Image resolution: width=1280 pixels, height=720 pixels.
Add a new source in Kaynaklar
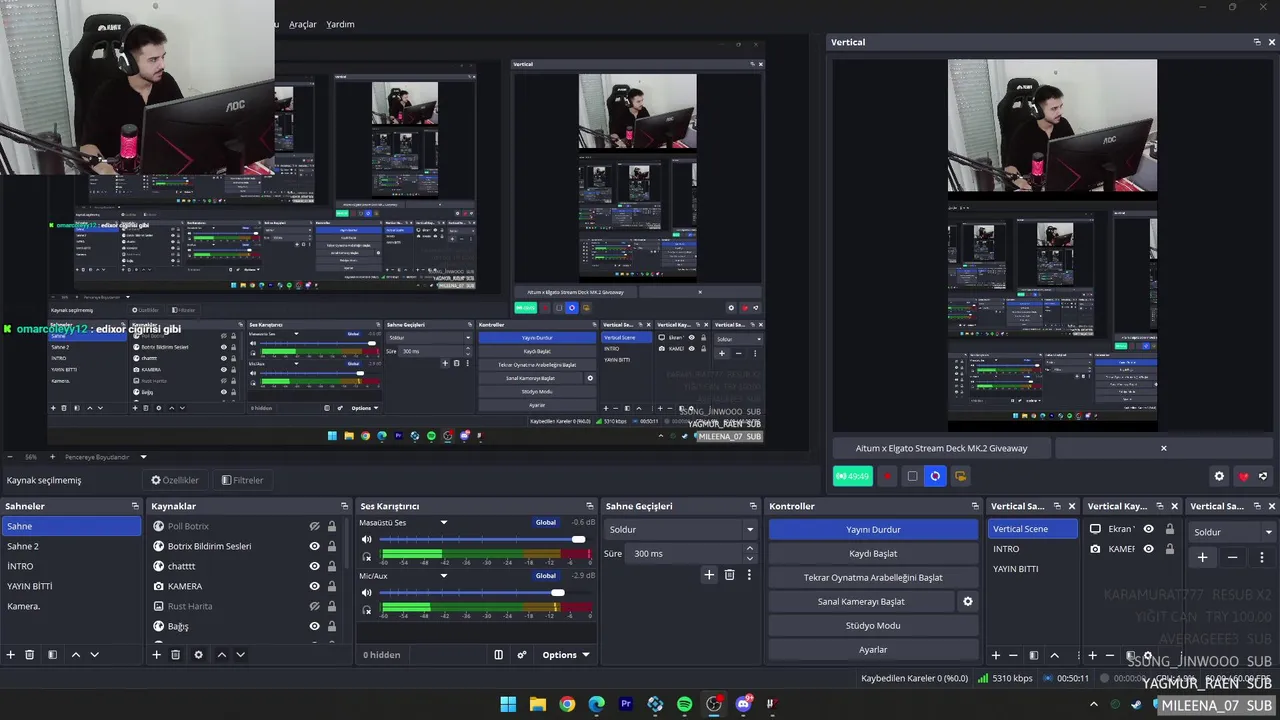(x=156, y=655)
